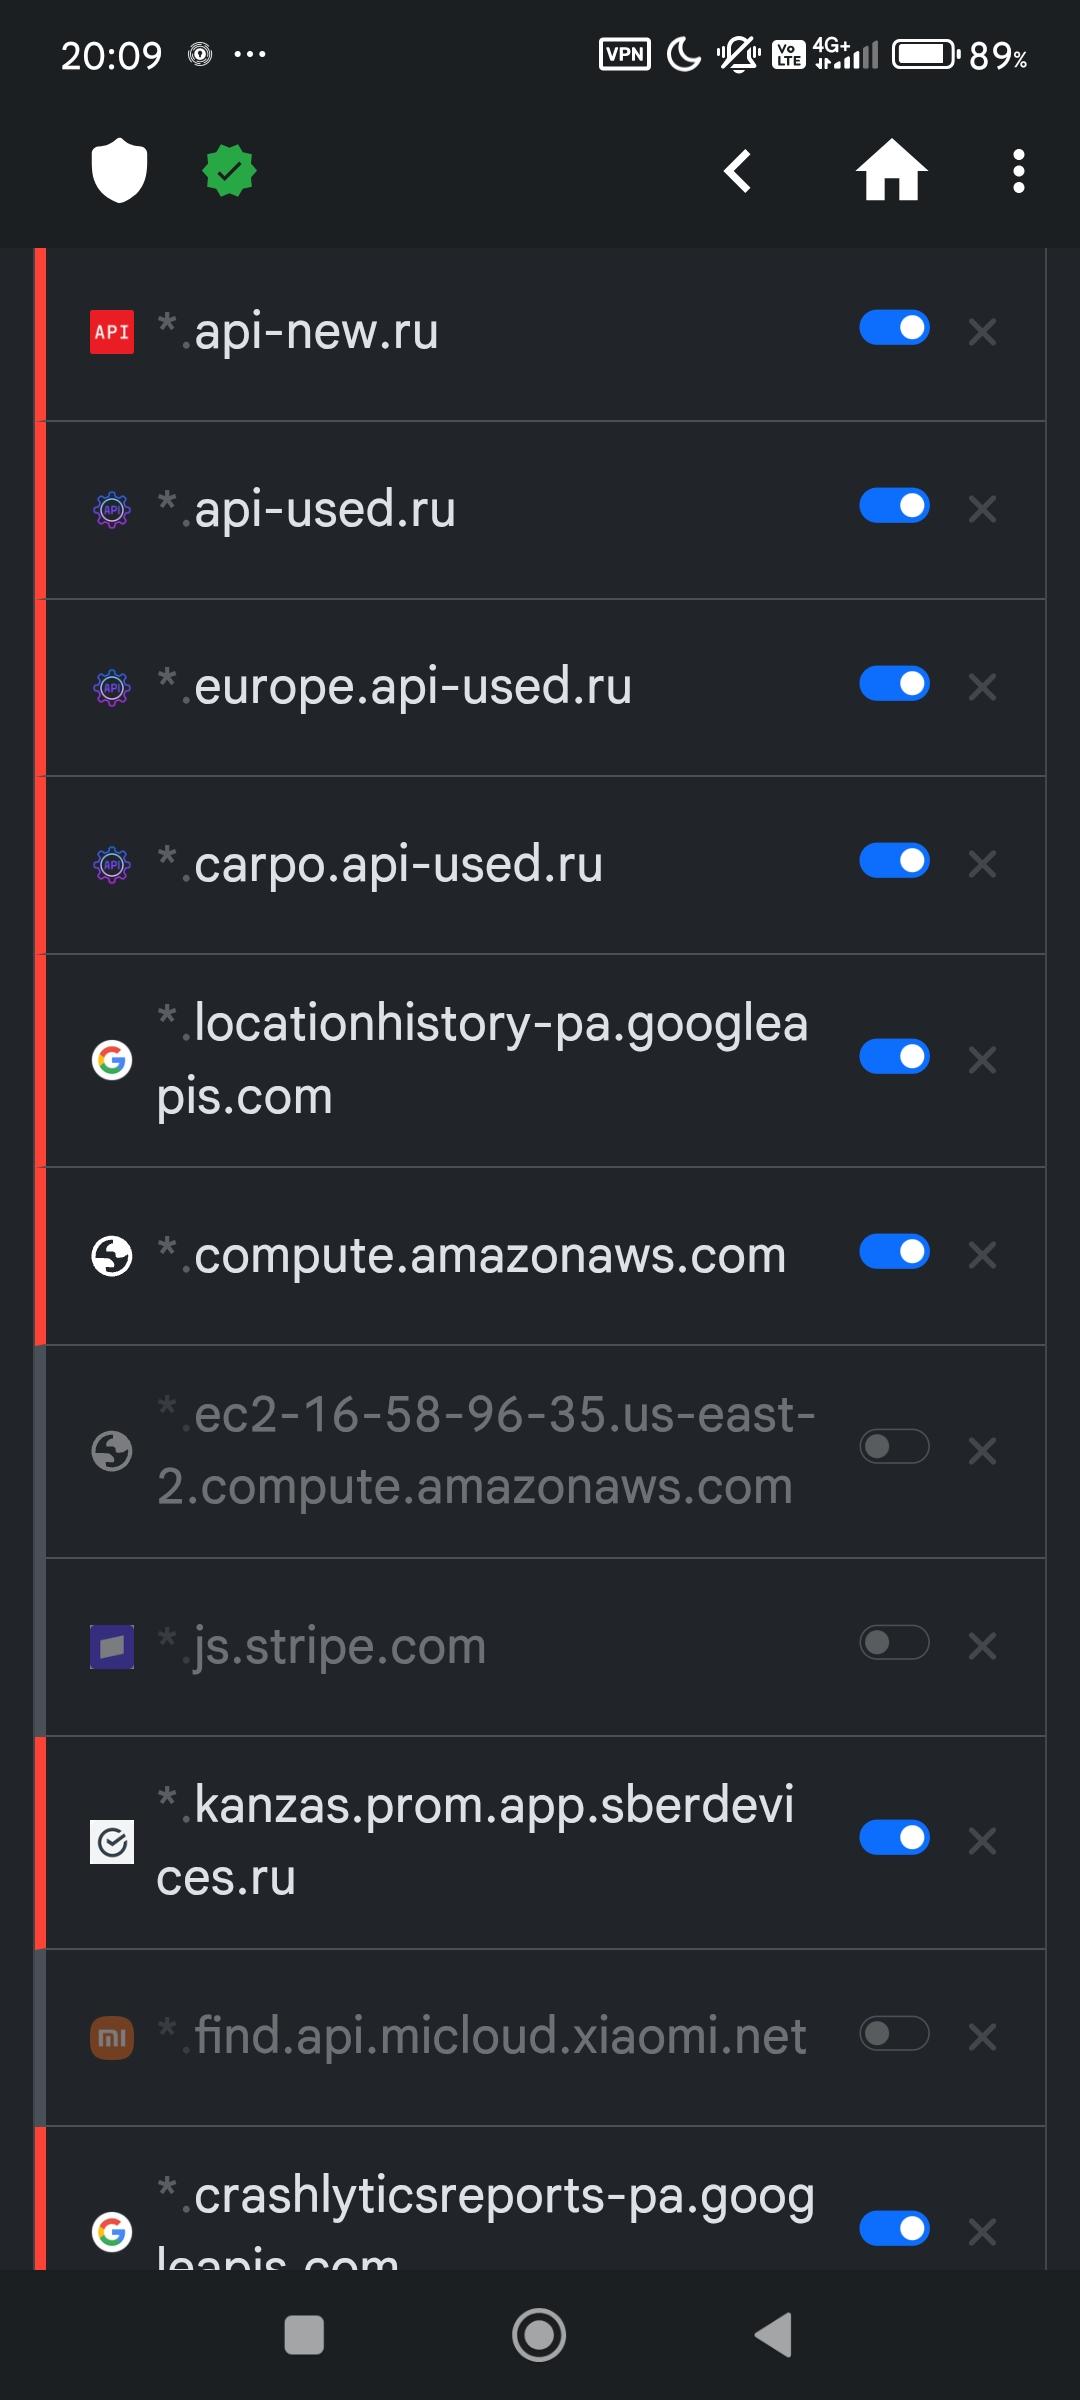The height and width of the screenshot is (2400, 1080).
Task: Tap the red API favicon icon
Action: [x=112, y=332]
